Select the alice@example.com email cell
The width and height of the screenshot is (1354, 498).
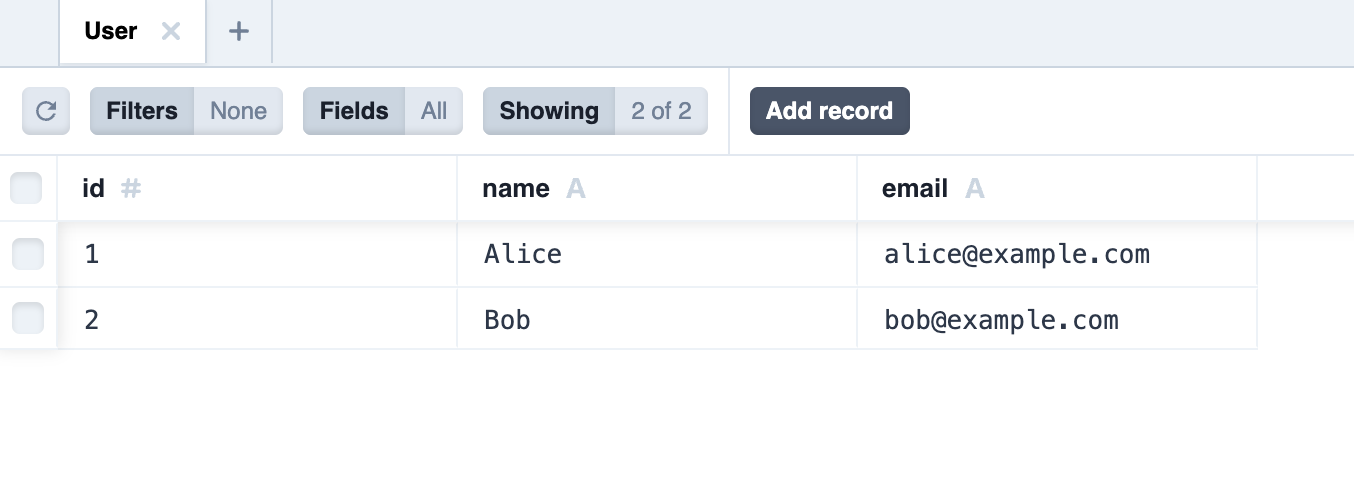[x=1016, y=255]
